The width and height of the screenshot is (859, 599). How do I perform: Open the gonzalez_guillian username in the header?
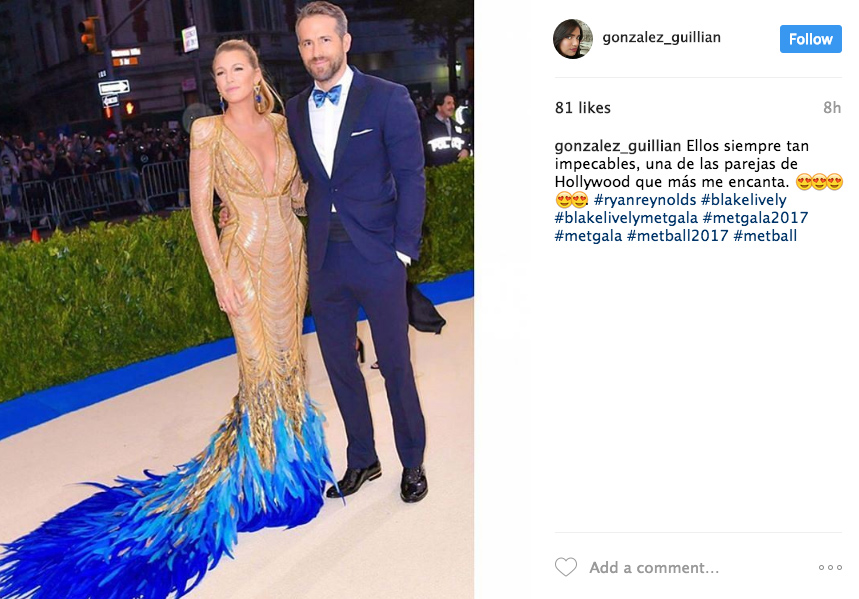click(661, 38)
